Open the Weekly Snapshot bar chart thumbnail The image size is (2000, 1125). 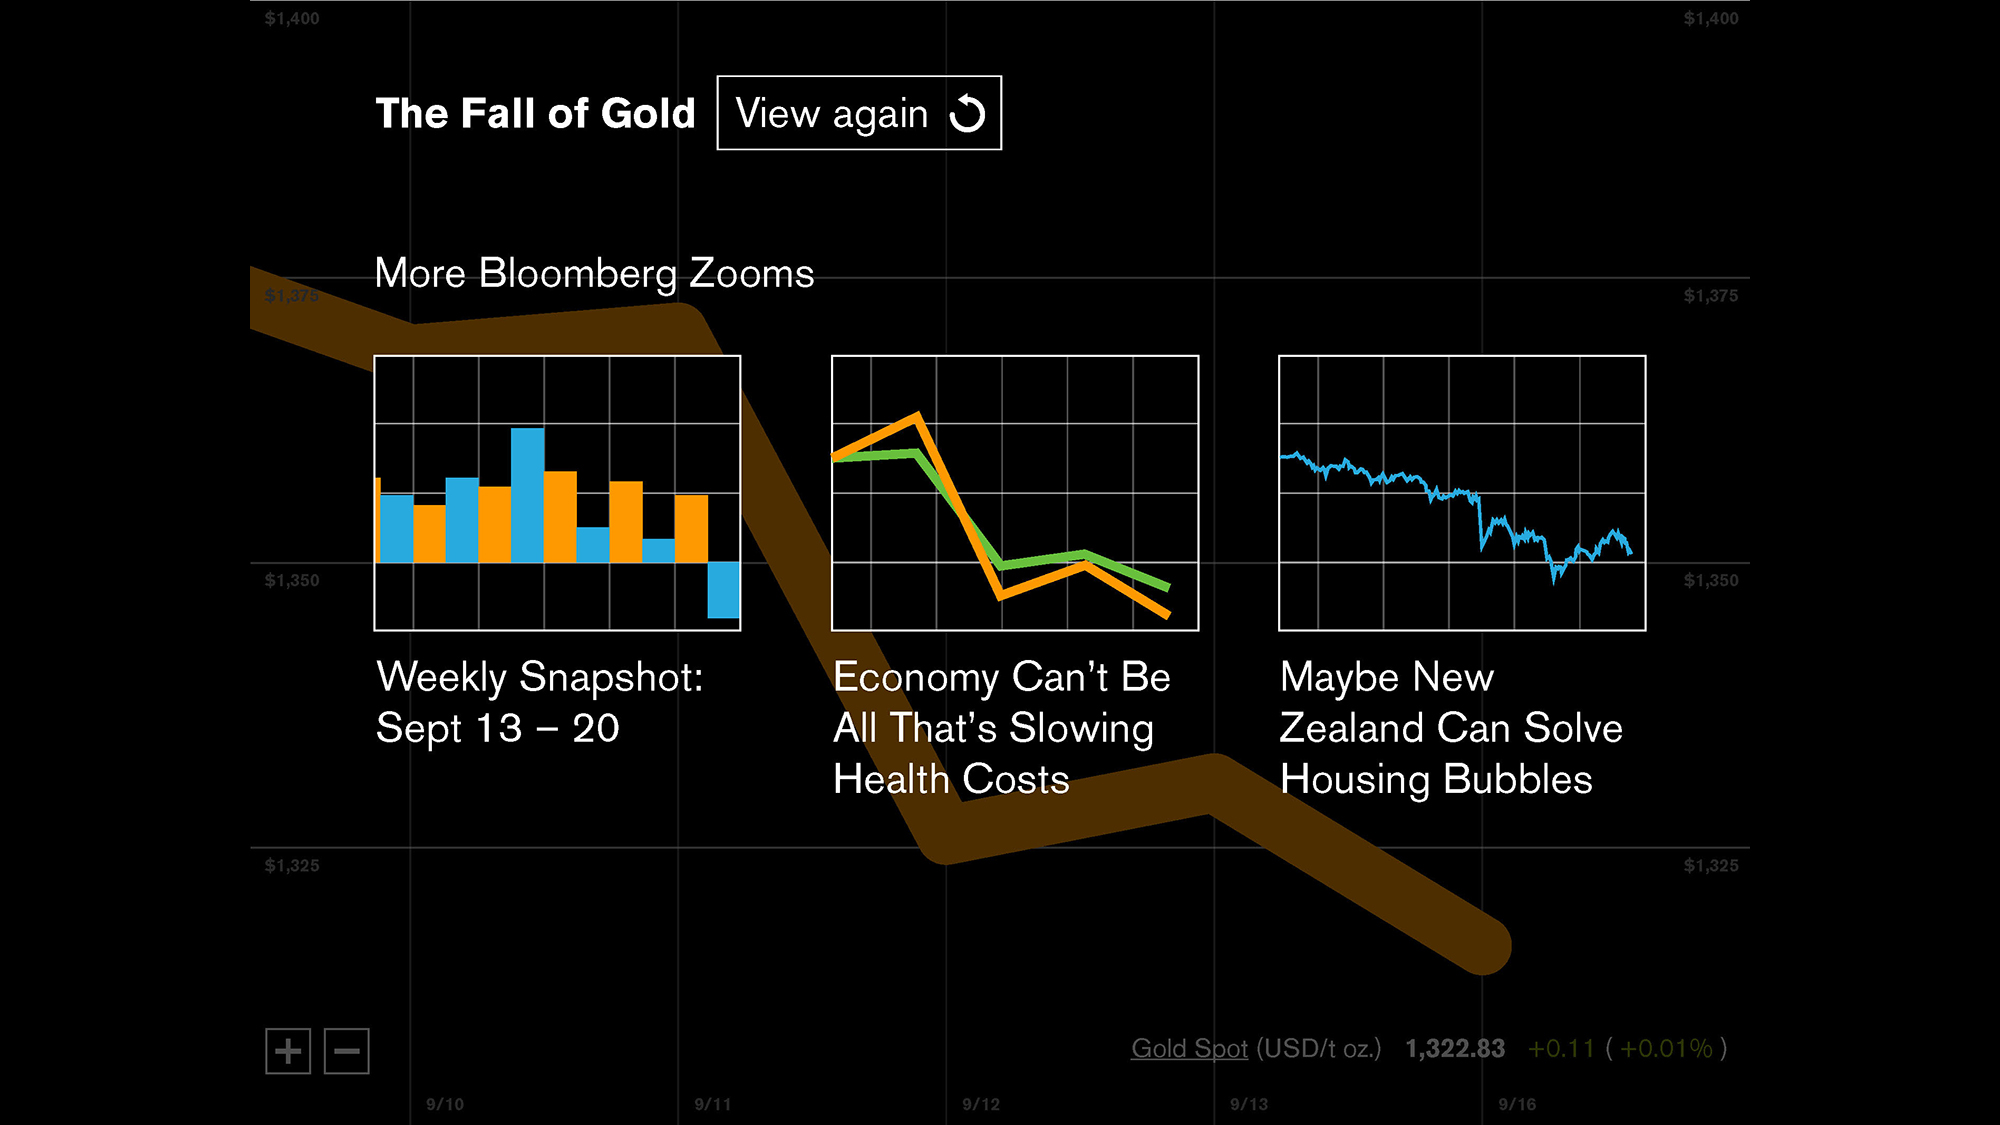click(x=557, y=493)
